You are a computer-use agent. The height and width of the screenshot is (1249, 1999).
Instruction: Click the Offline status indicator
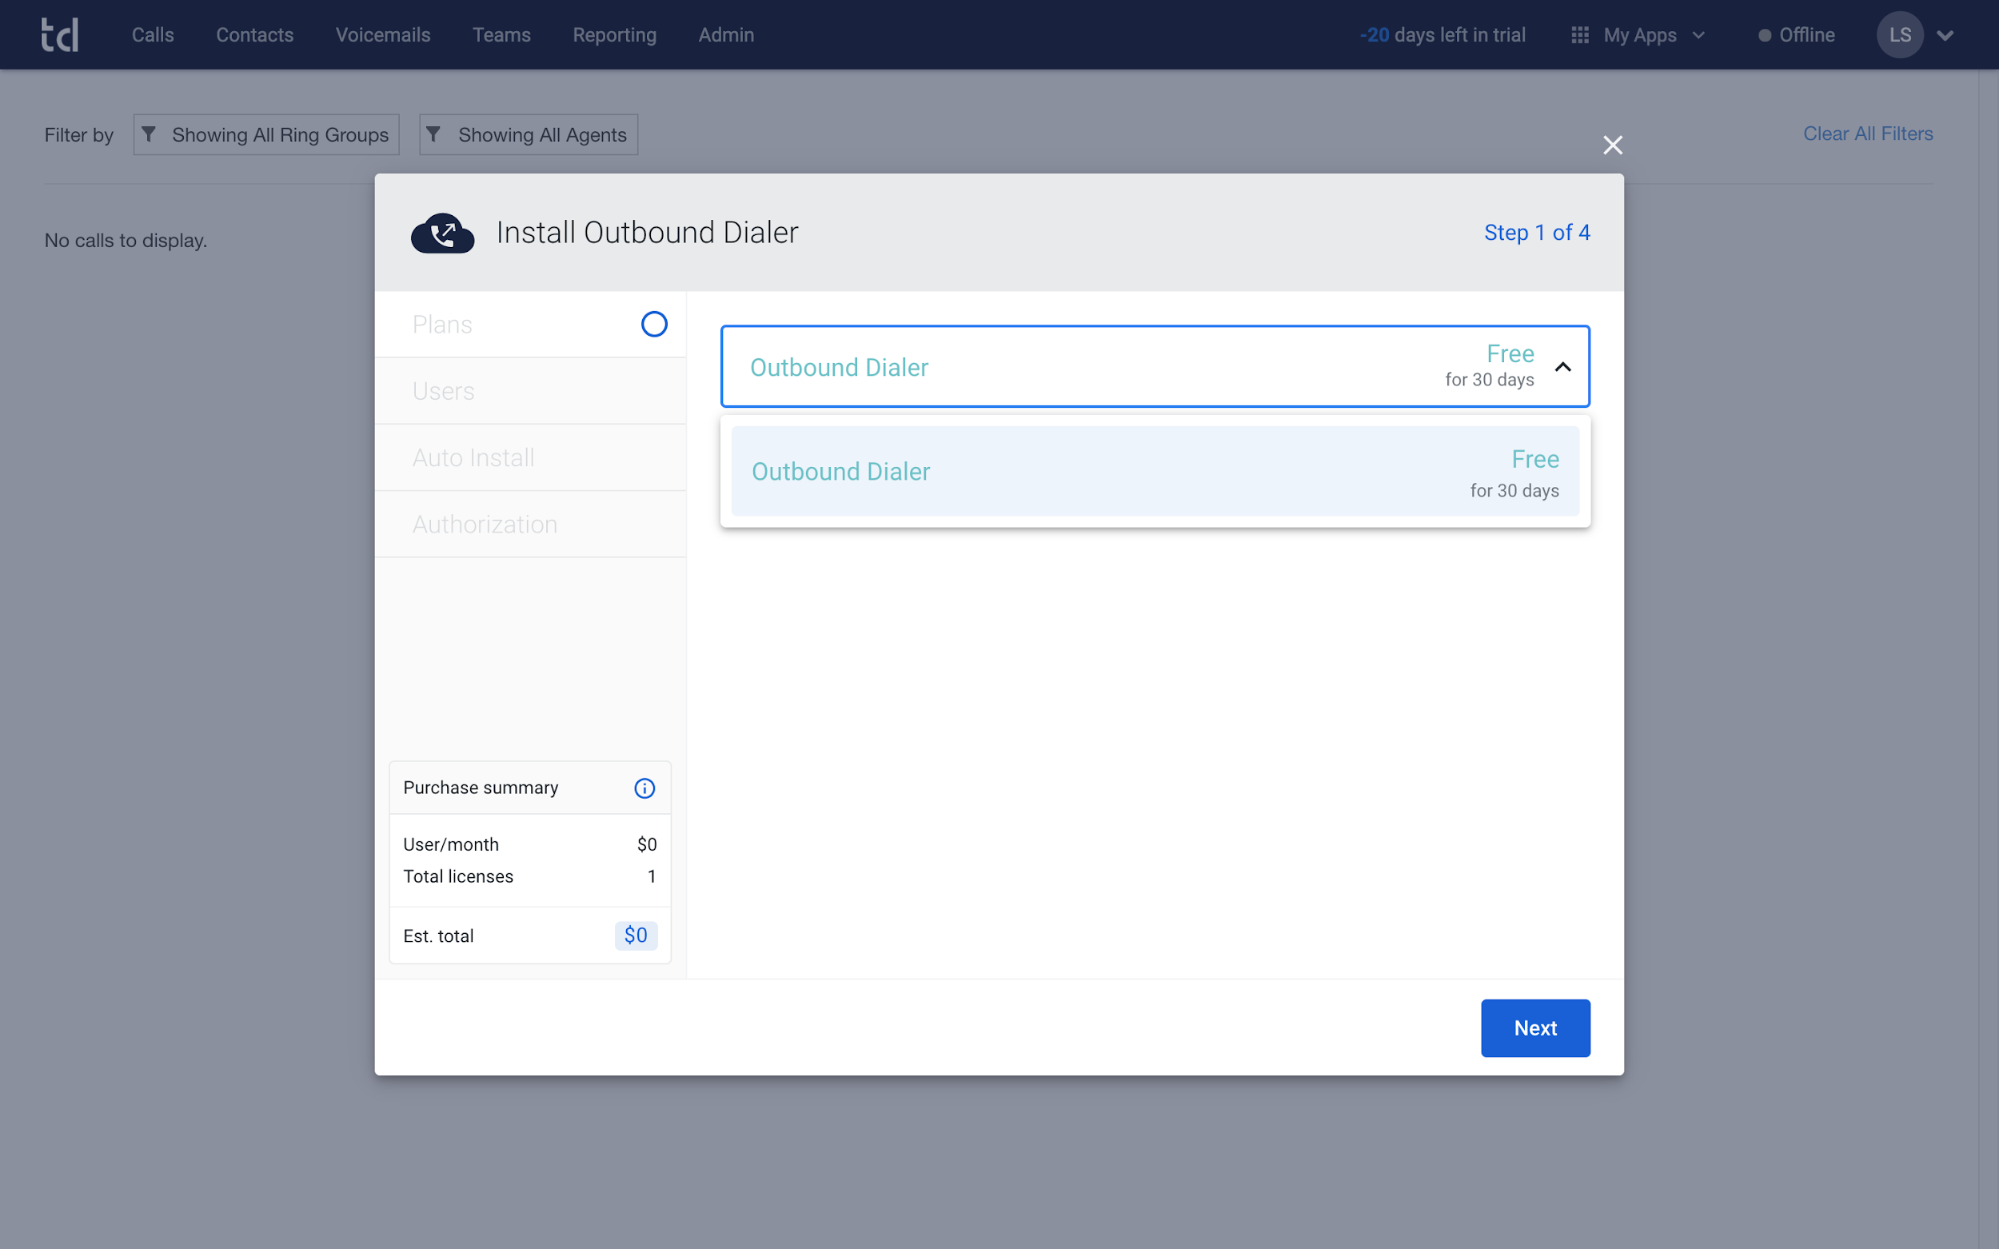tap(1796, 35)
